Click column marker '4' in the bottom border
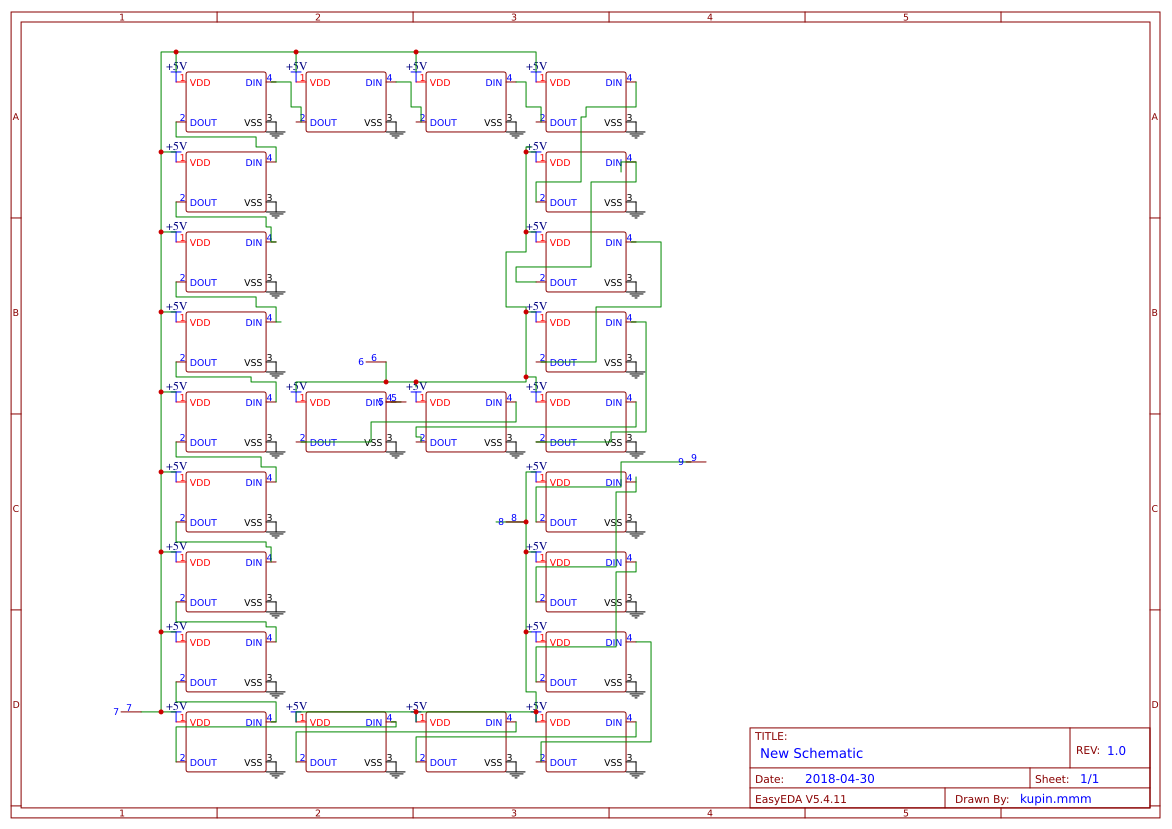Image resolution: width=1172 pixels, height=829 pixels. tap(709, 813)
